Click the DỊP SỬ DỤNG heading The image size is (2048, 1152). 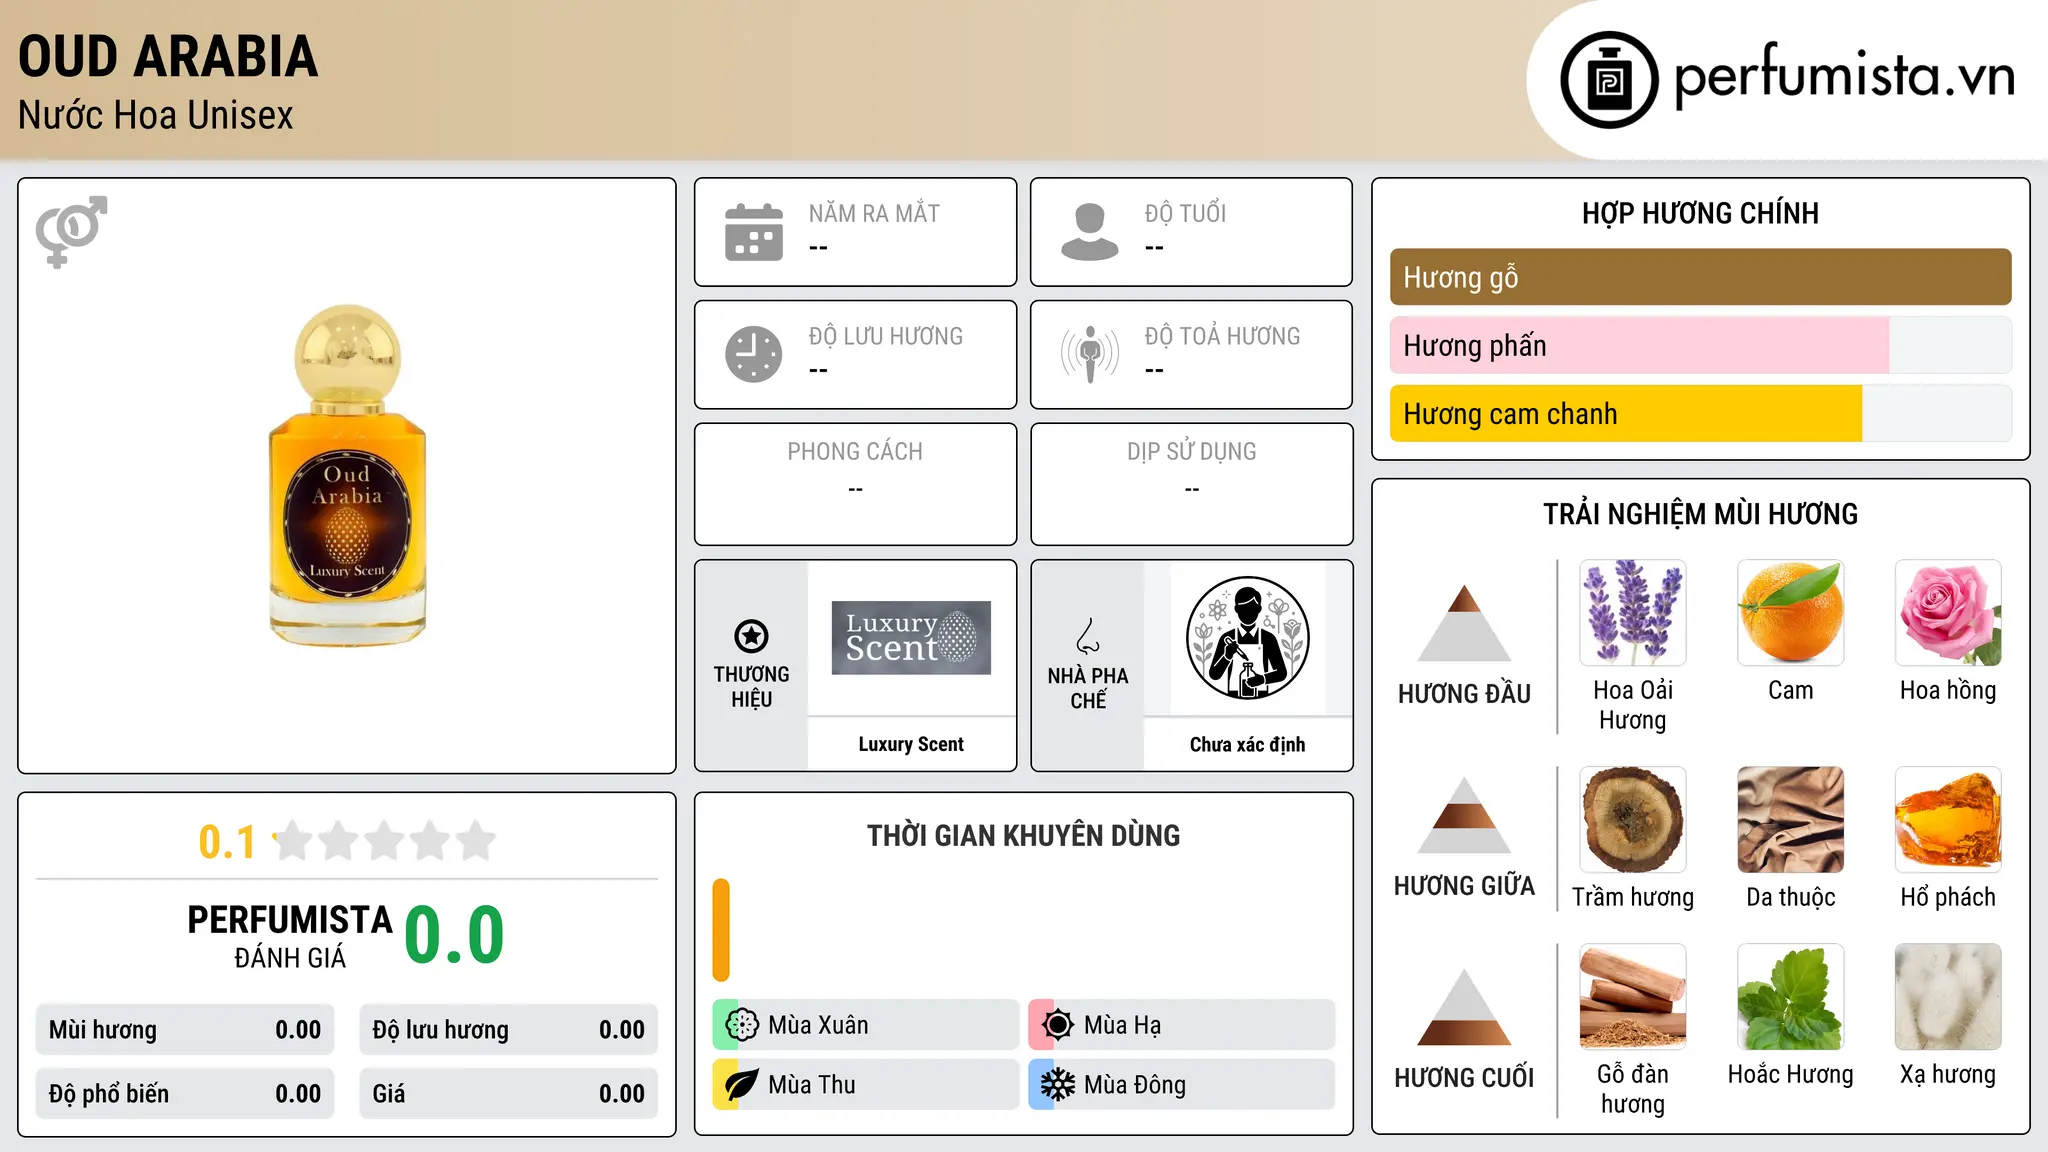[1192, 452]
